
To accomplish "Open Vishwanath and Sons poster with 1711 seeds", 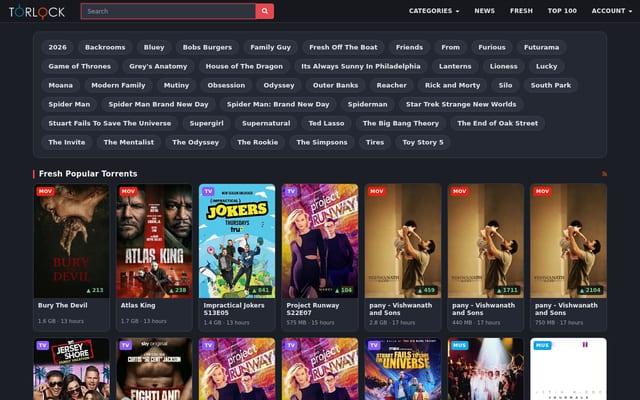I will coord(486,241).
